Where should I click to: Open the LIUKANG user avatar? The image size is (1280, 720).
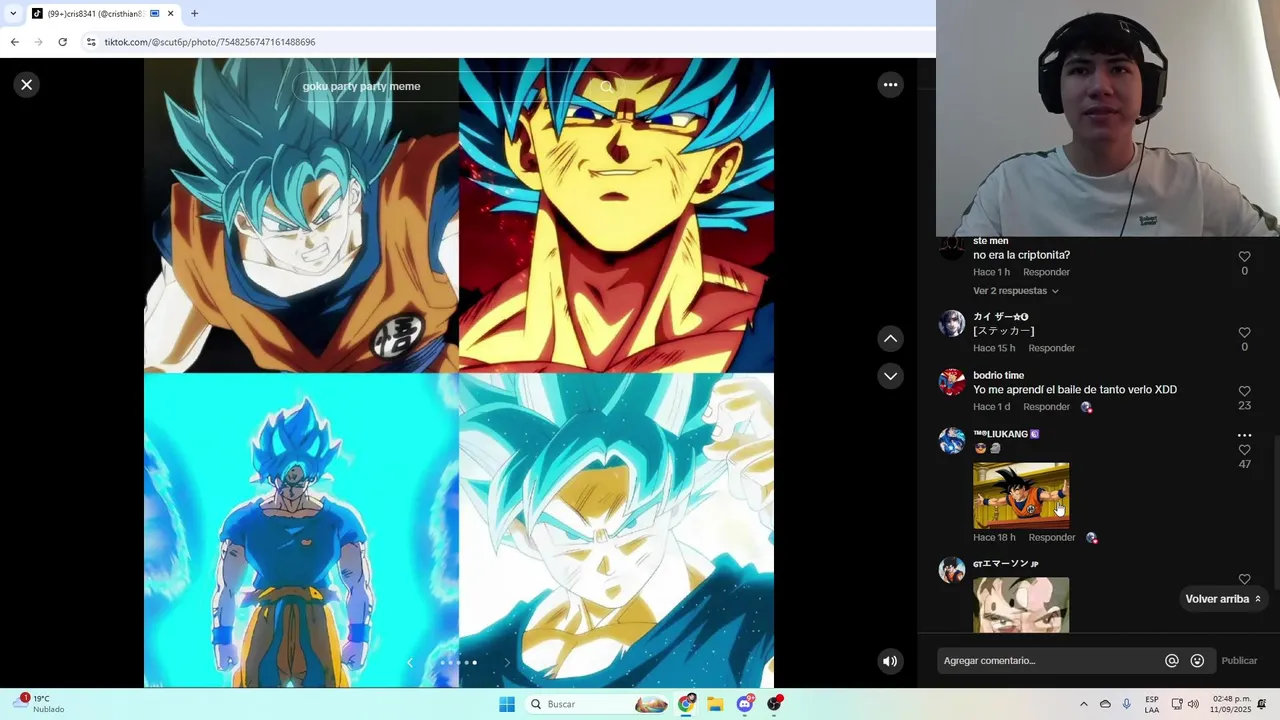[x=952, y=441]
